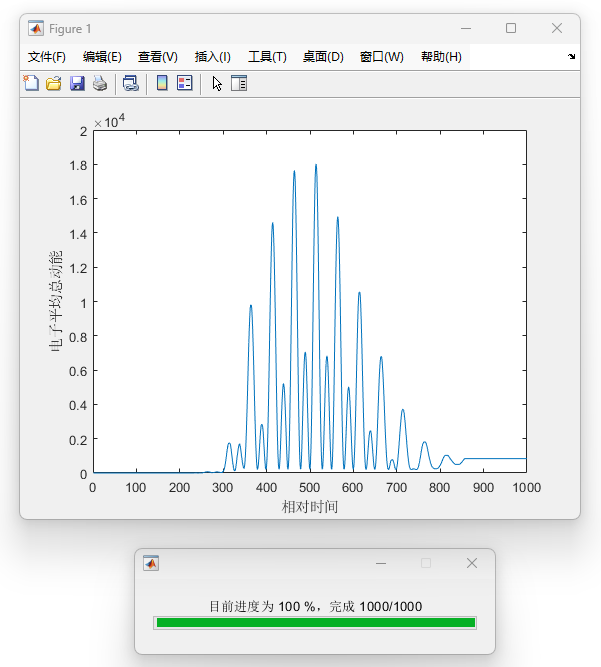Click the dock figure arrow at menu bar right
The height and width of the screenshot is (667, 601).
572,56
